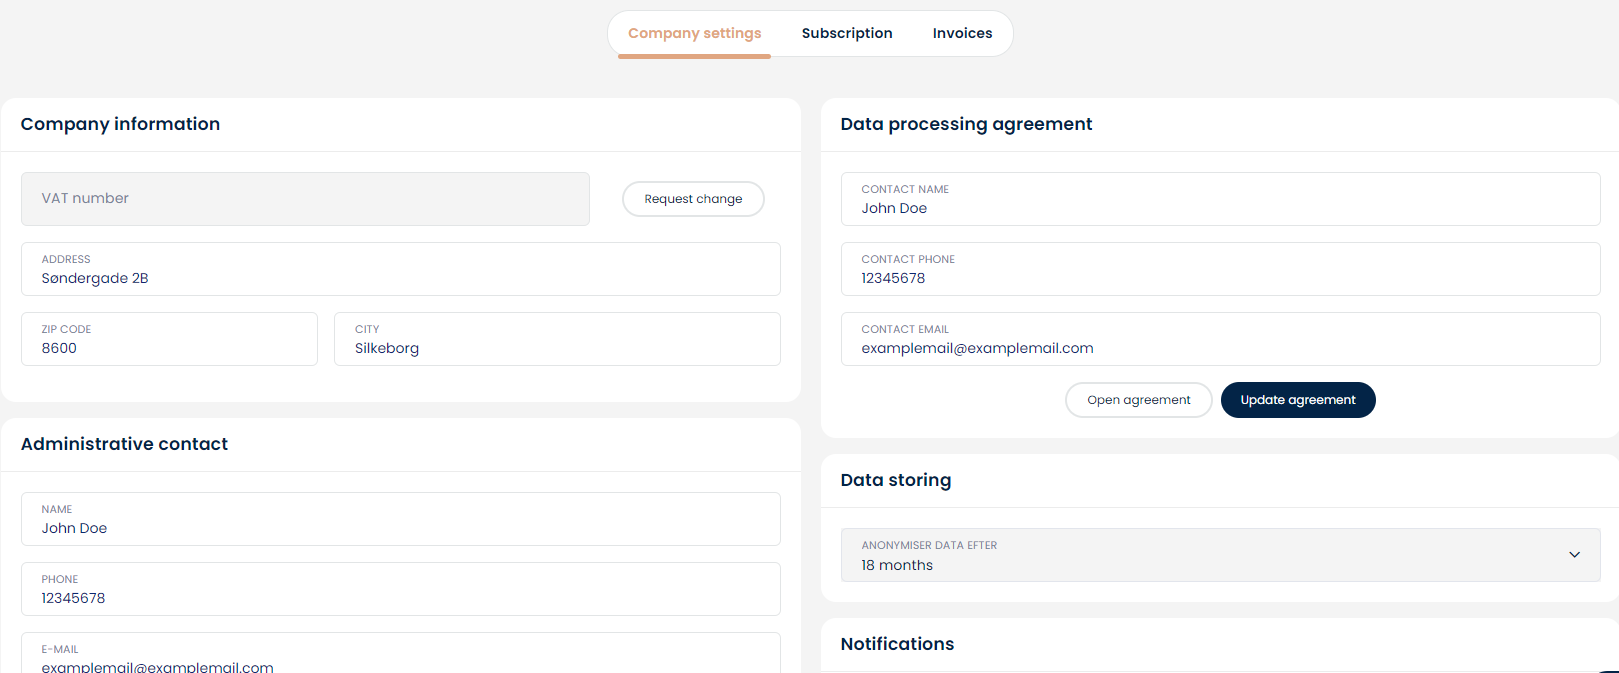
Task: Focus the Administrative contact Phone field
Action: pyautogui.click(x=400, y=590)
